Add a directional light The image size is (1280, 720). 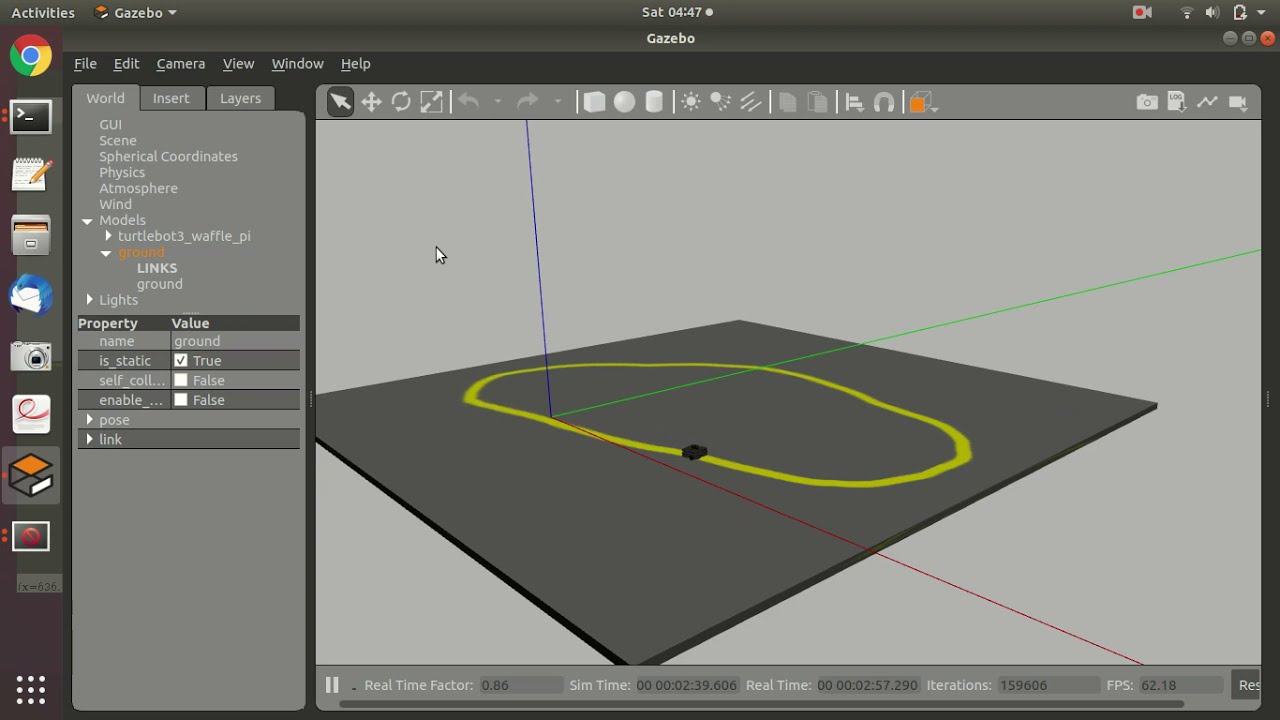[751, 102]
